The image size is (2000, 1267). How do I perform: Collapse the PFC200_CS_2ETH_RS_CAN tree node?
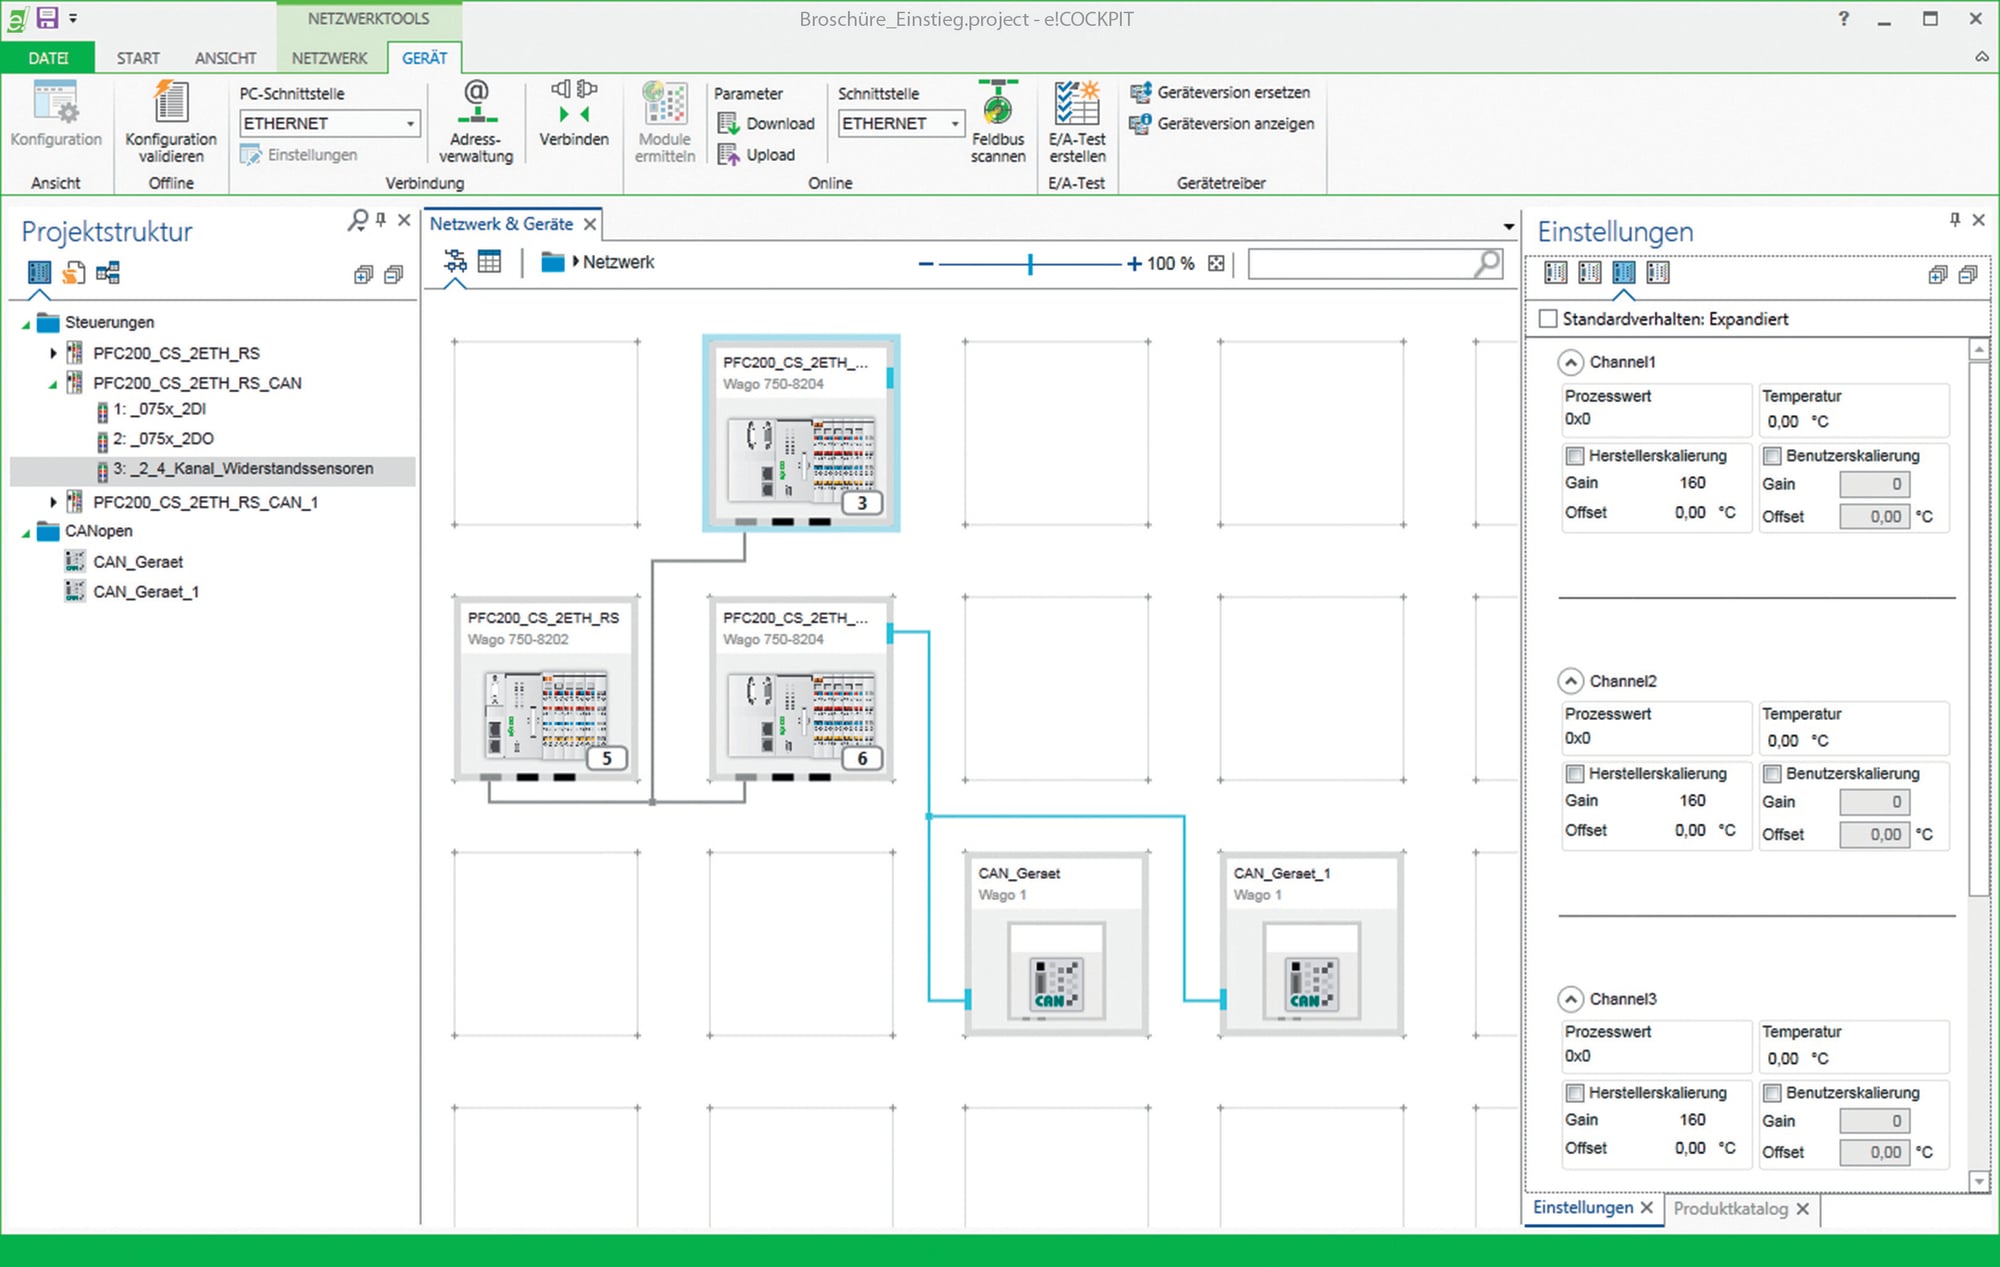tap(53, 384)
